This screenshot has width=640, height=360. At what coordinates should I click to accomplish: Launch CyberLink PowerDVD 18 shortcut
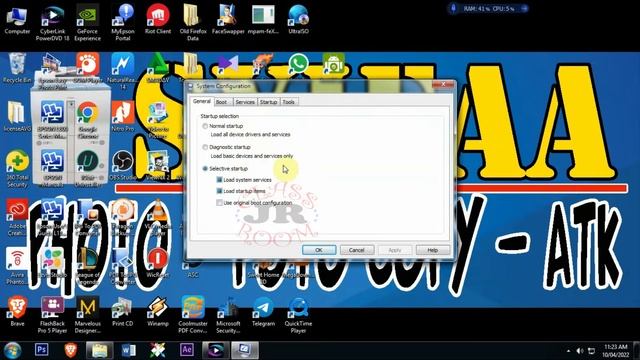[x=53, y=22]
